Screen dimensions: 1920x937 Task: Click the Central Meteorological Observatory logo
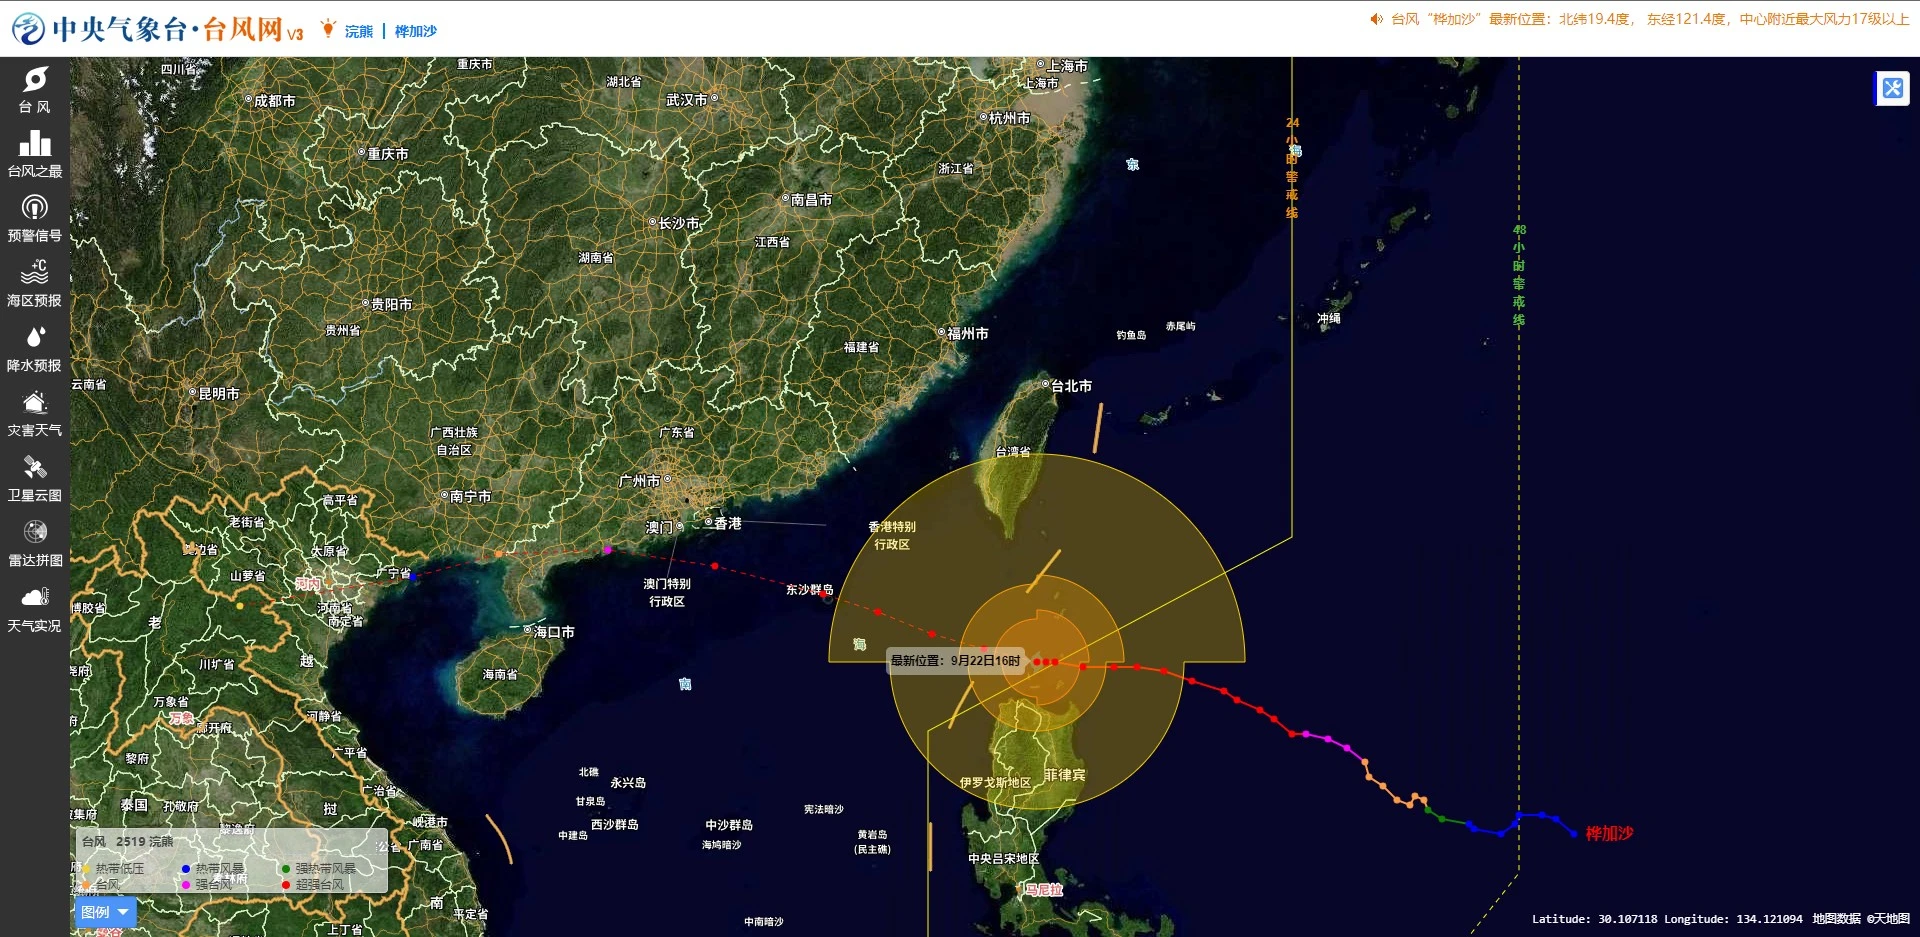[29, 29]
